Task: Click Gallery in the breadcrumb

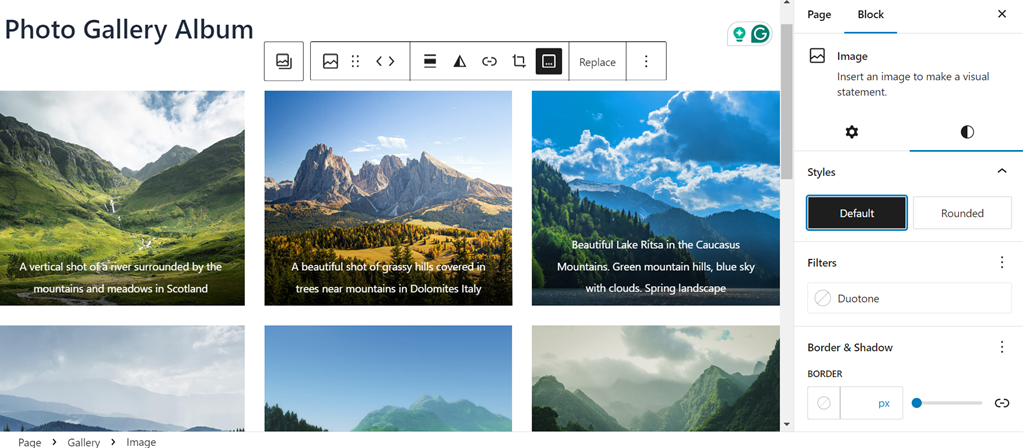Action: [84, 441]
